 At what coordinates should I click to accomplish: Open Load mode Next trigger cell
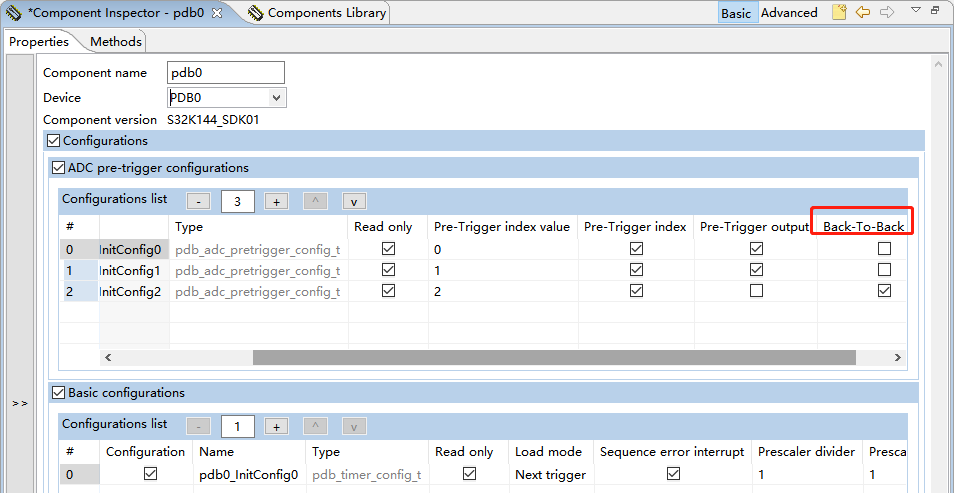tap(551, 475)
